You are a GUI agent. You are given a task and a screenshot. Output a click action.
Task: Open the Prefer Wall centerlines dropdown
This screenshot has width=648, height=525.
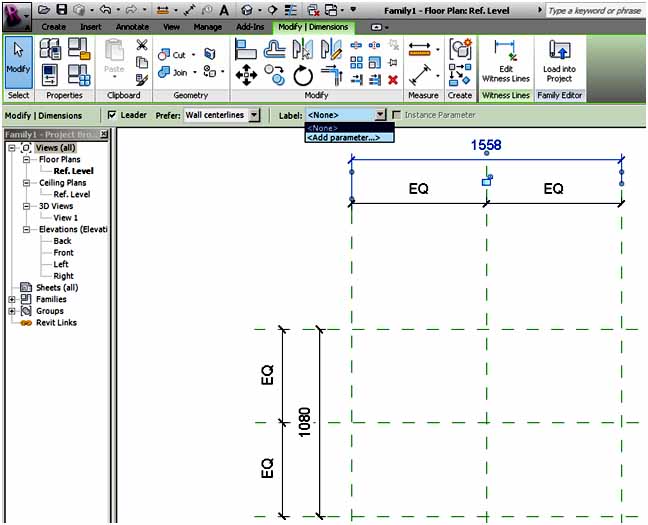pos(254,115)
